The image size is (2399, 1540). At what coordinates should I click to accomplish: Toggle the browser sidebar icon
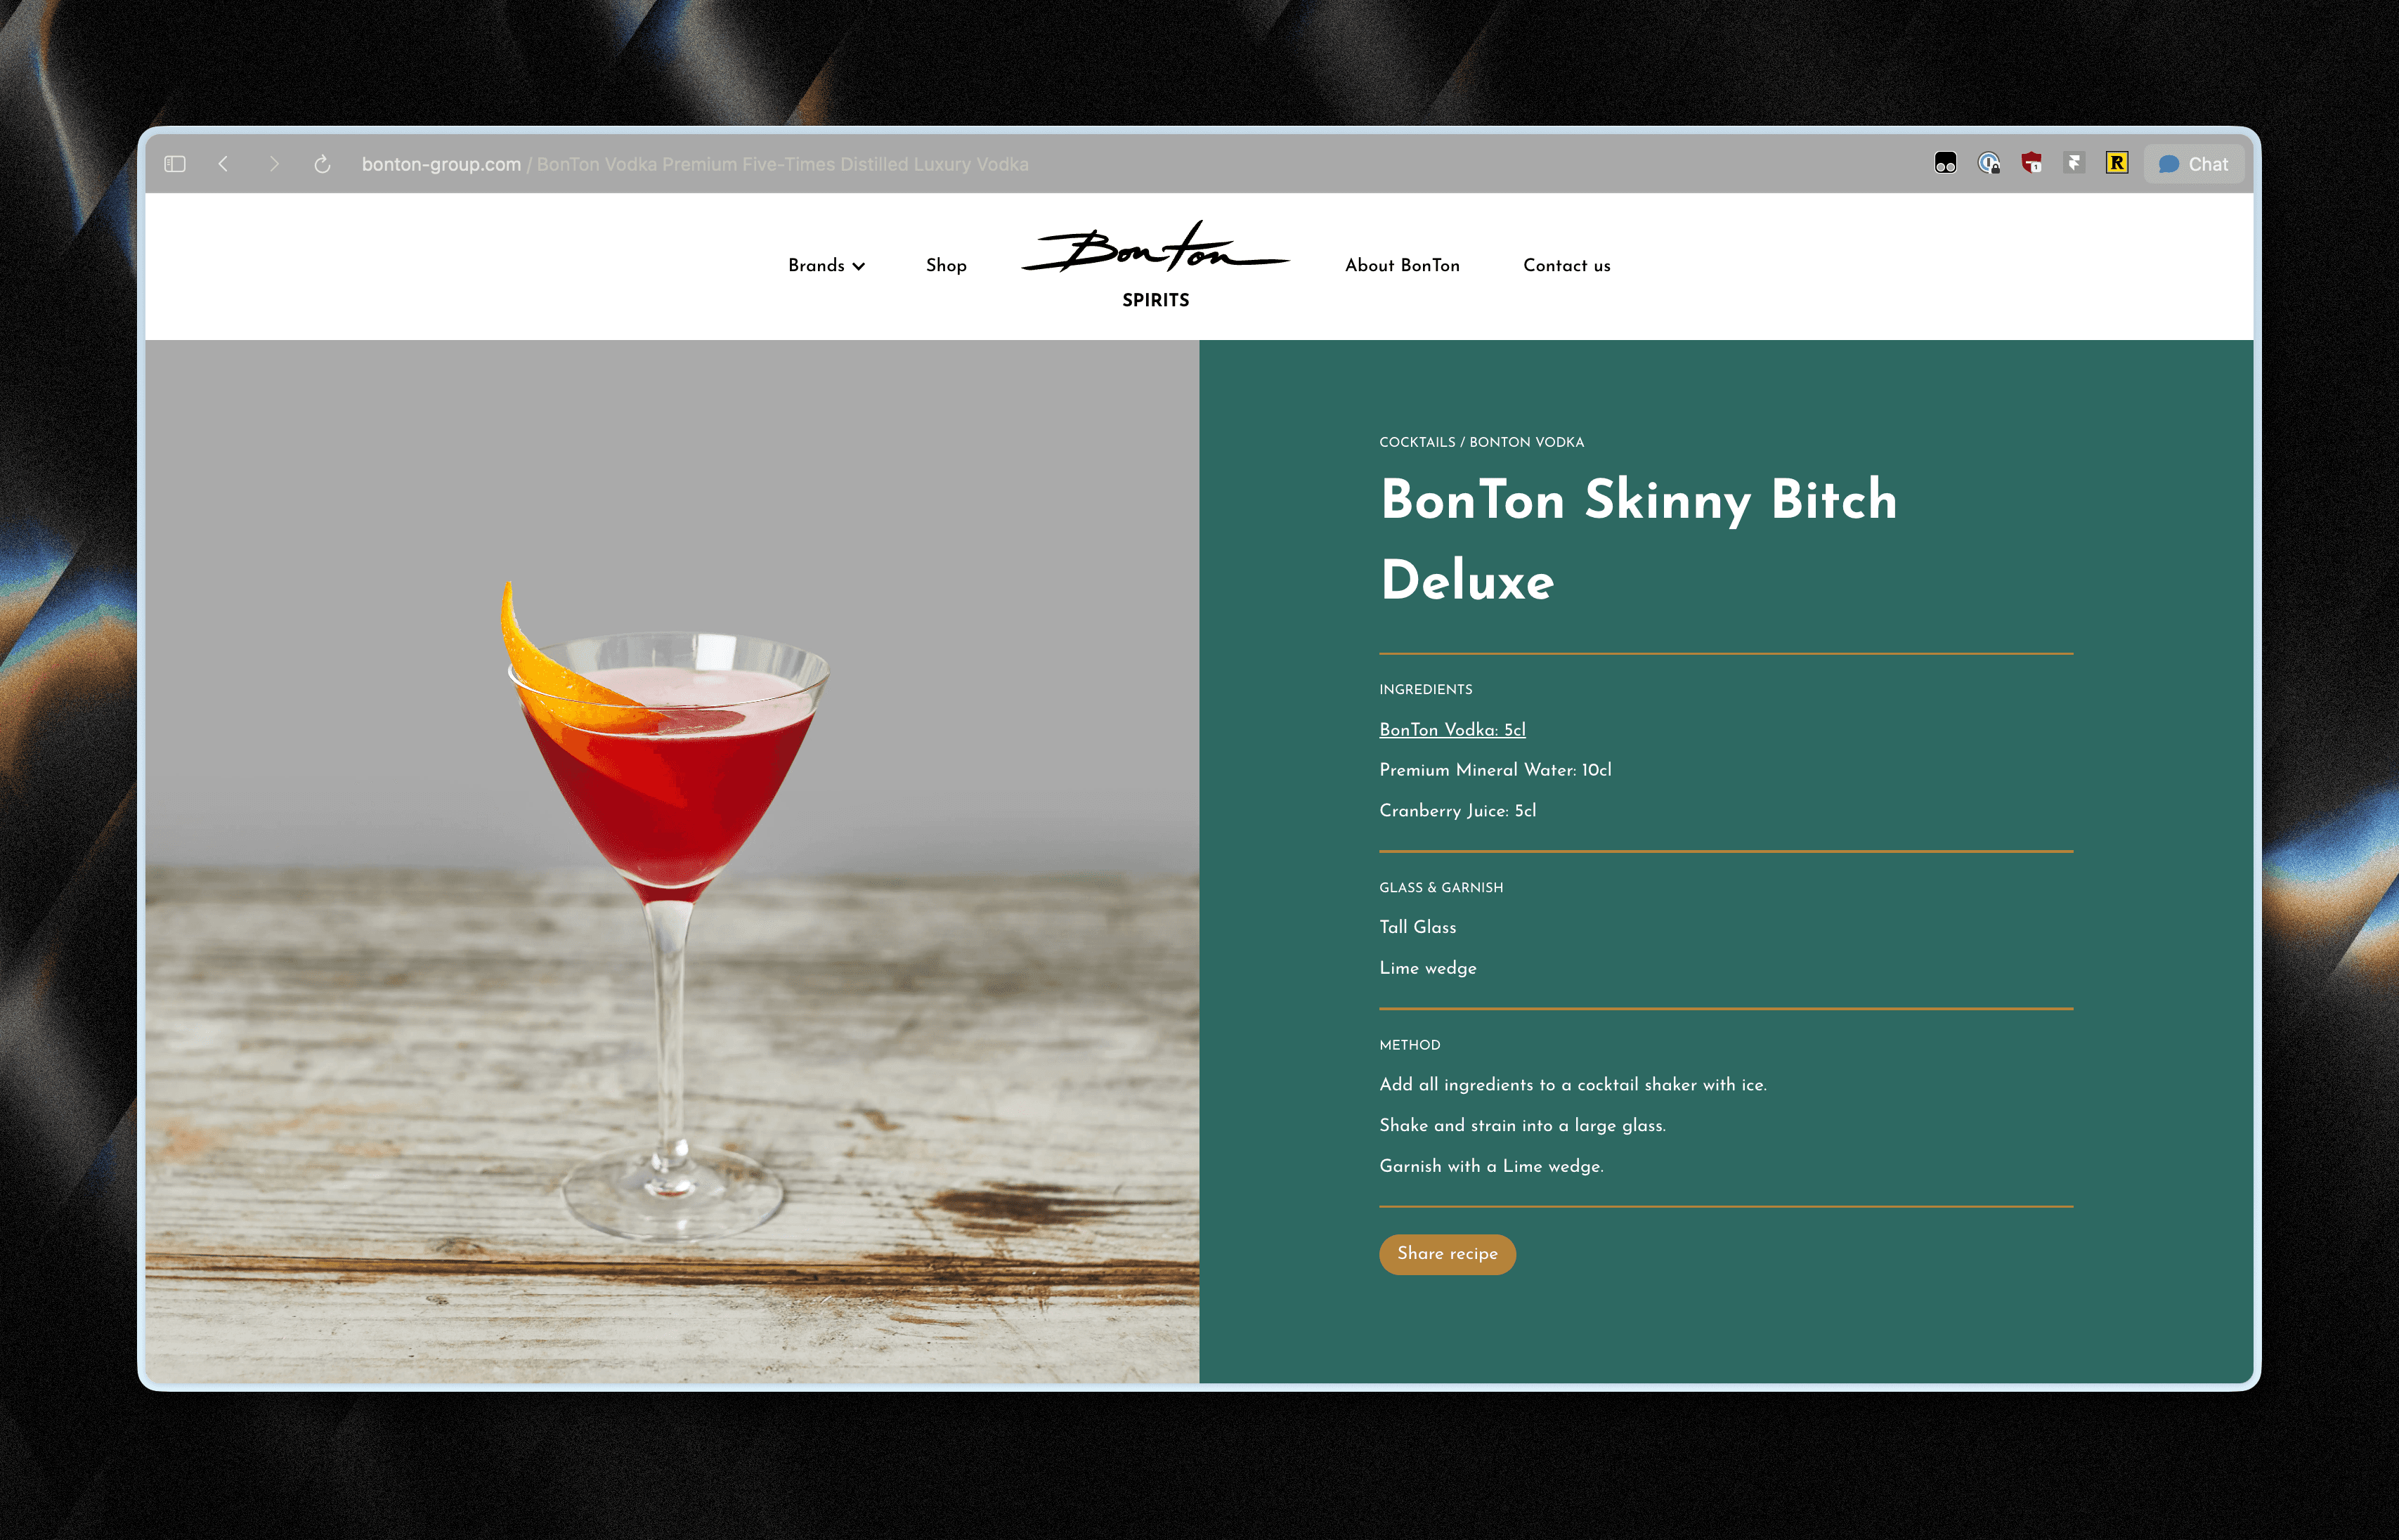[x=175, y=164]
